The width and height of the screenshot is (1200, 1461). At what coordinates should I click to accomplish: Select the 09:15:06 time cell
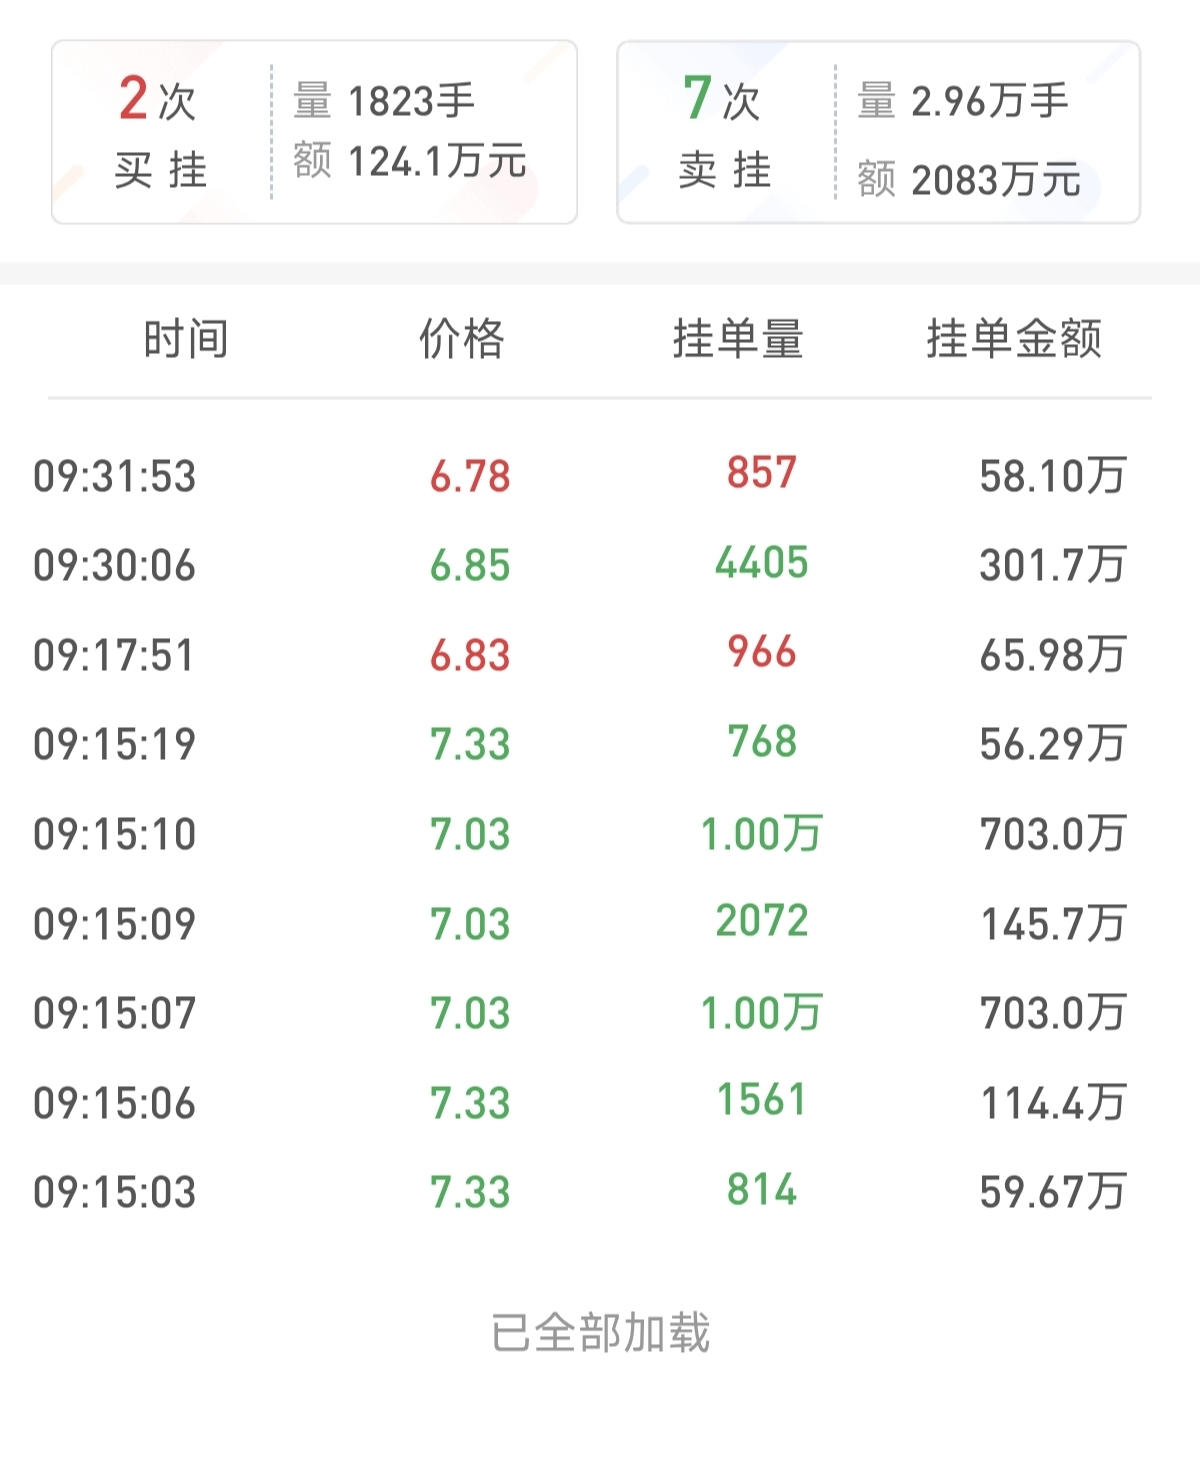tap(115, 1104)
